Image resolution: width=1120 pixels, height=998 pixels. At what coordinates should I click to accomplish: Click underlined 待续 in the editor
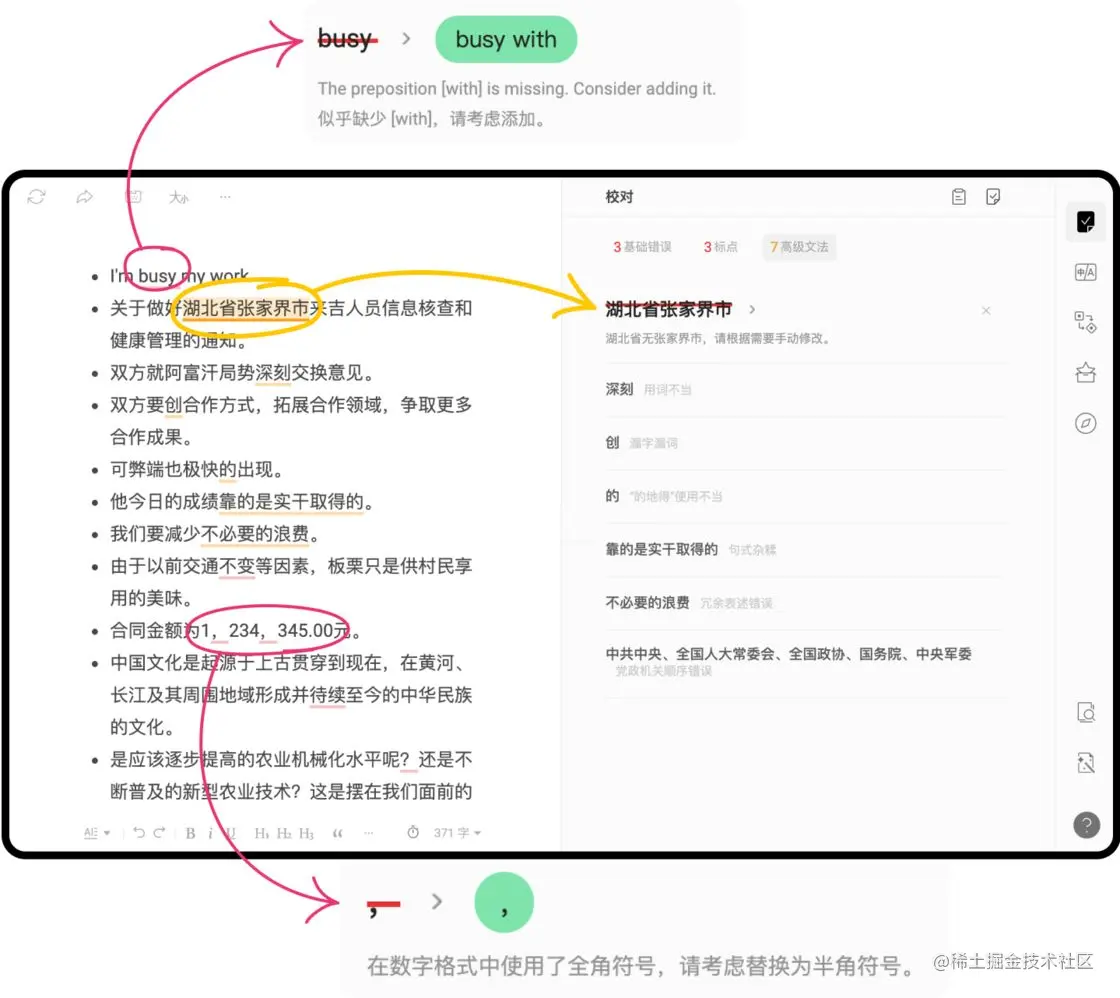point(328,695)
